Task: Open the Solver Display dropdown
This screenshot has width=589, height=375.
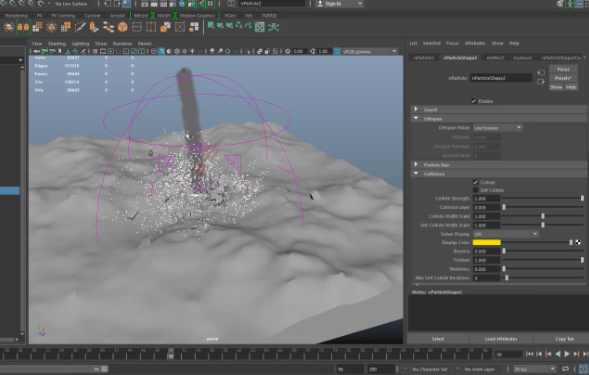Action: coord(506,234)
